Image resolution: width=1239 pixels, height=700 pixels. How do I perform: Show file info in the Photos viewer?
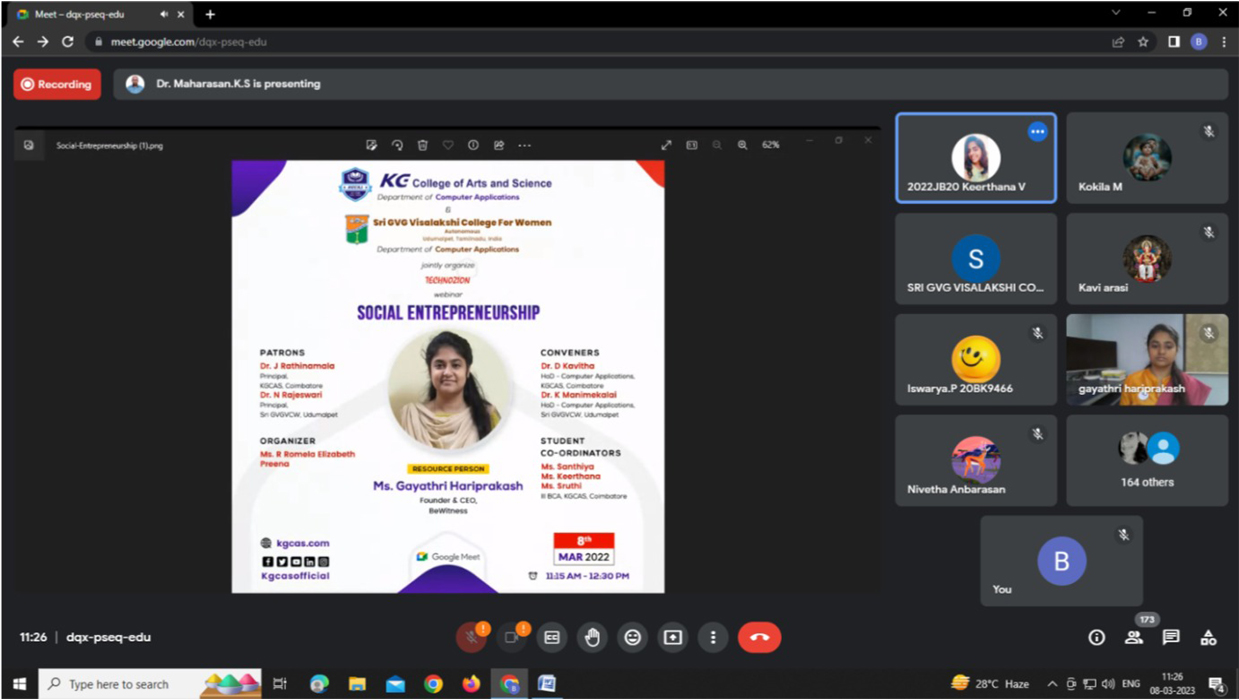click(x=473, y=145)
